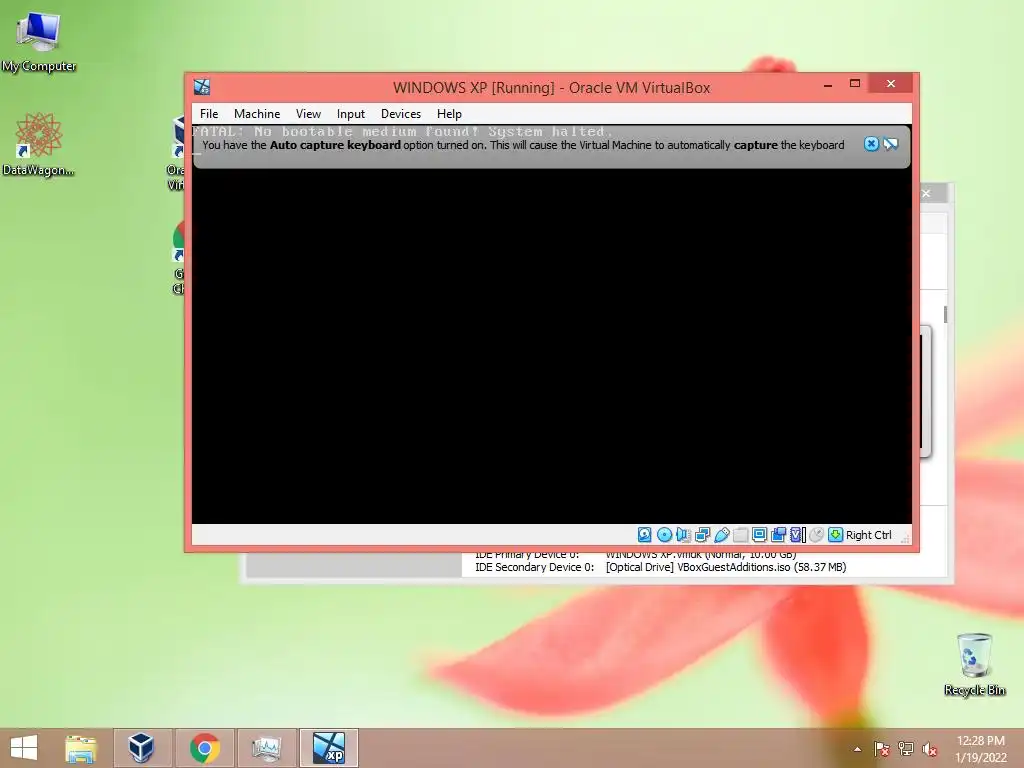Open the muted volume tray icon

(x=930, y=749)
